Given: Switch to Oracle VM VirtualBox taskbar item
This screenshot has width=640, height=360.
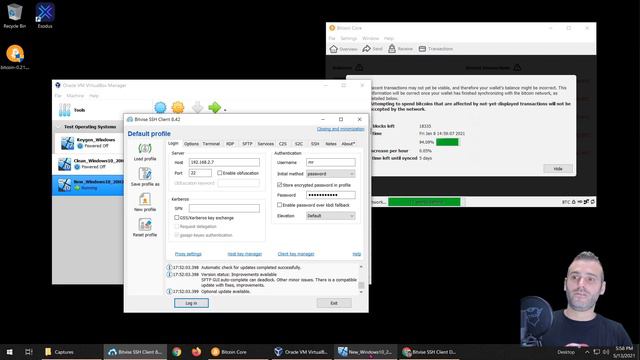Looking at the screenshot, I should (x=301, y=352).
